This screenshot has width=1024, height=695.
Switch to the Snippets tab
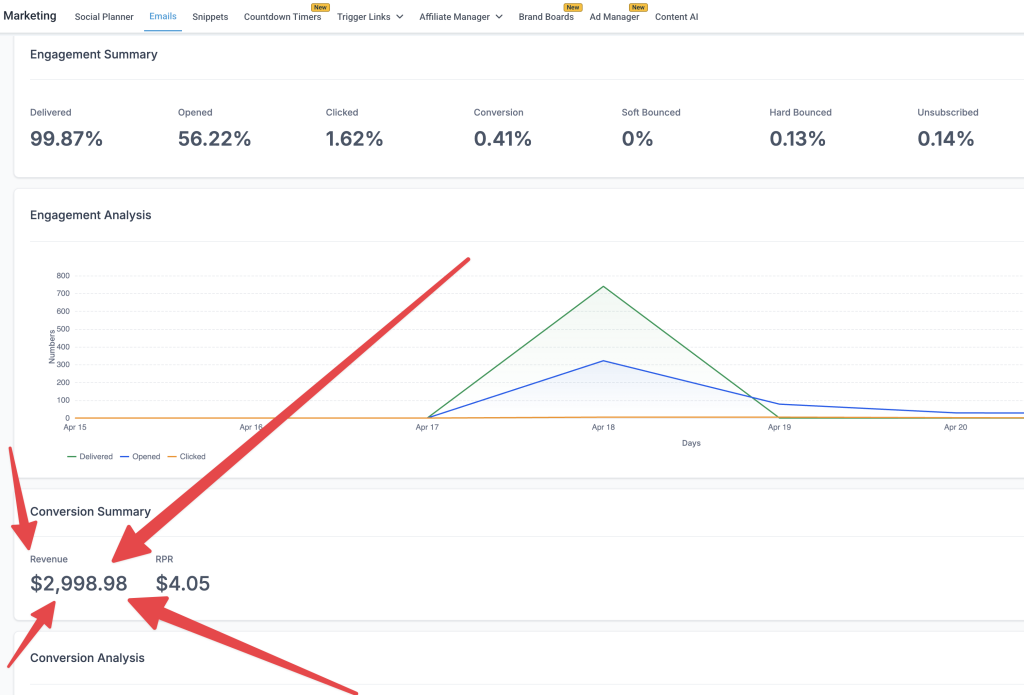(210, 17)
